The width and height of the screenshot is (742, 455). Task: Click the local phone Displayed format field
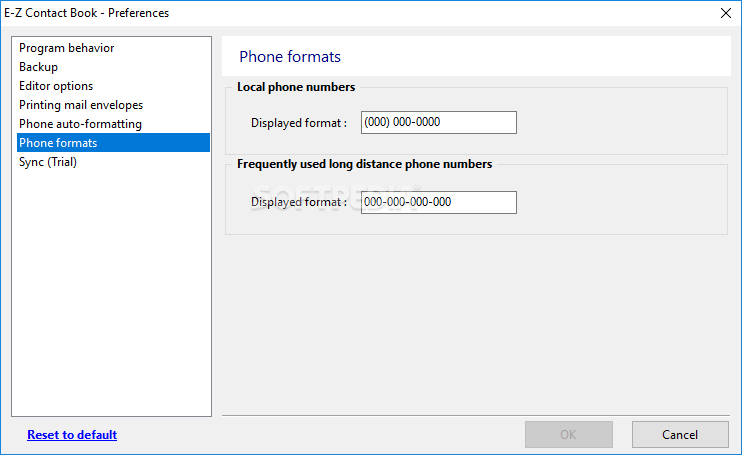tap(439, 122)
